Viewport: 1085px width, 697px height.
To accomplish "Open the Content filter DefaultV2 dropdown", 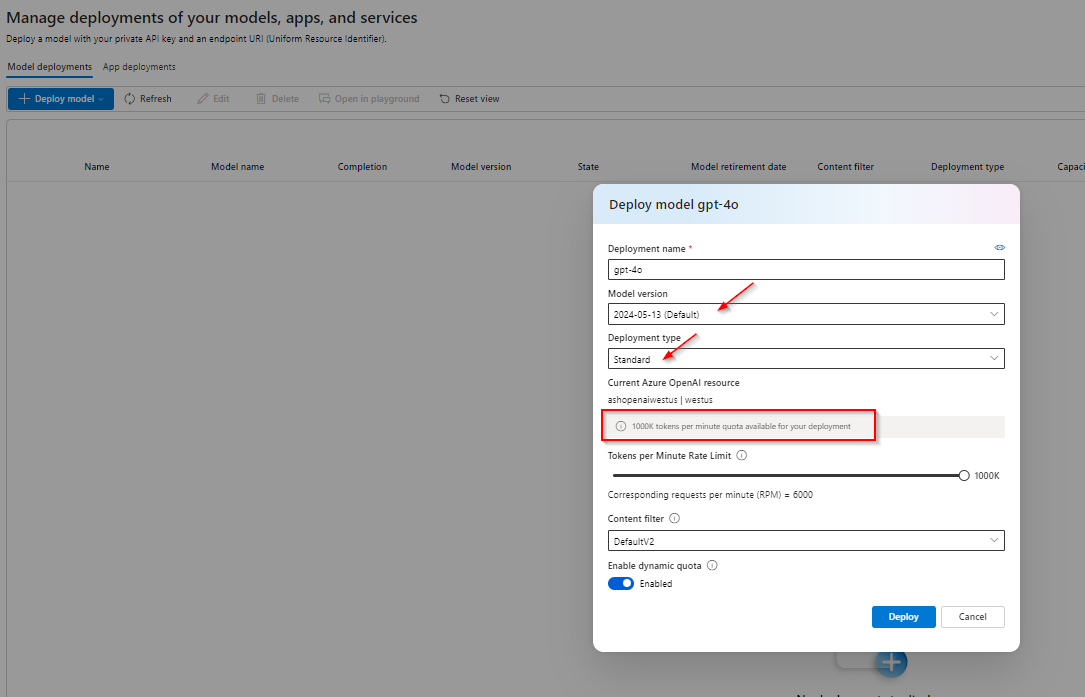I will (806, 541).
